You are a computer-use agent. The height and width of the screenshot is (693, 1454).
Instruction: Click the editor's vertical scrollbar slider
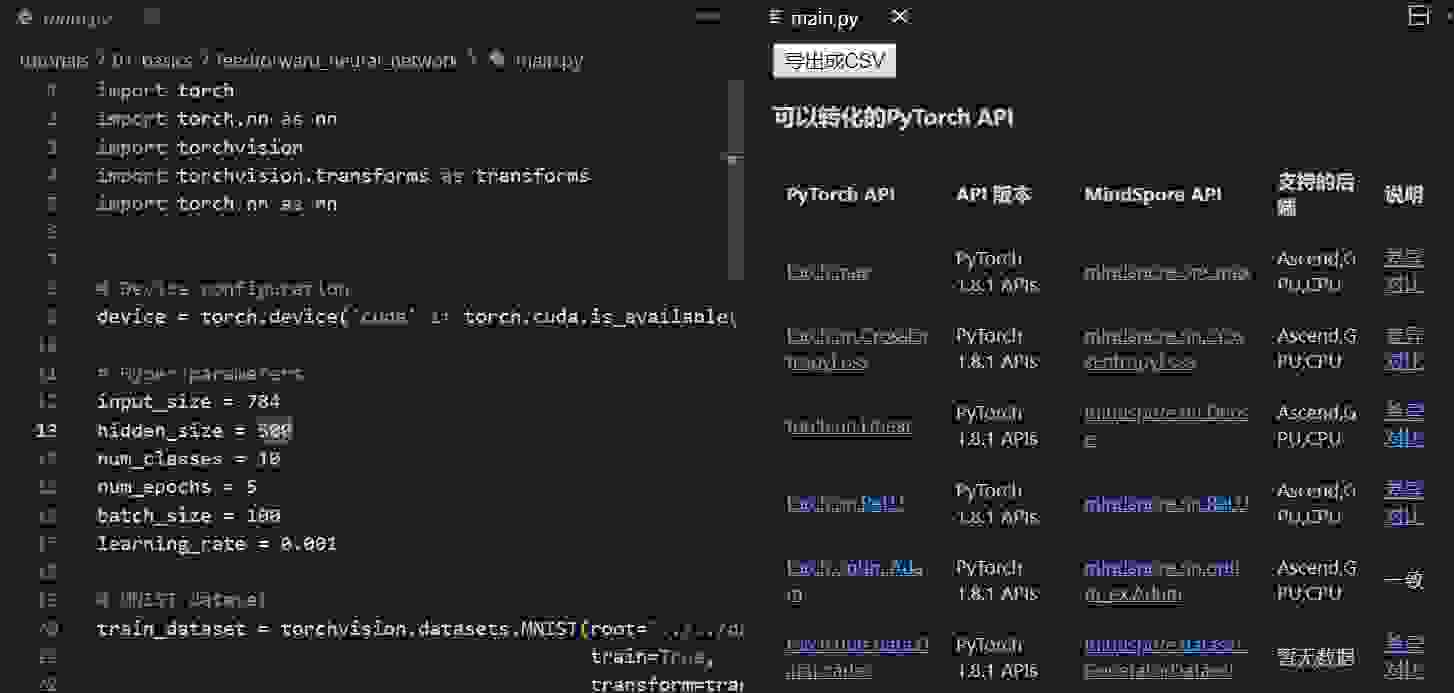point(735,180)
